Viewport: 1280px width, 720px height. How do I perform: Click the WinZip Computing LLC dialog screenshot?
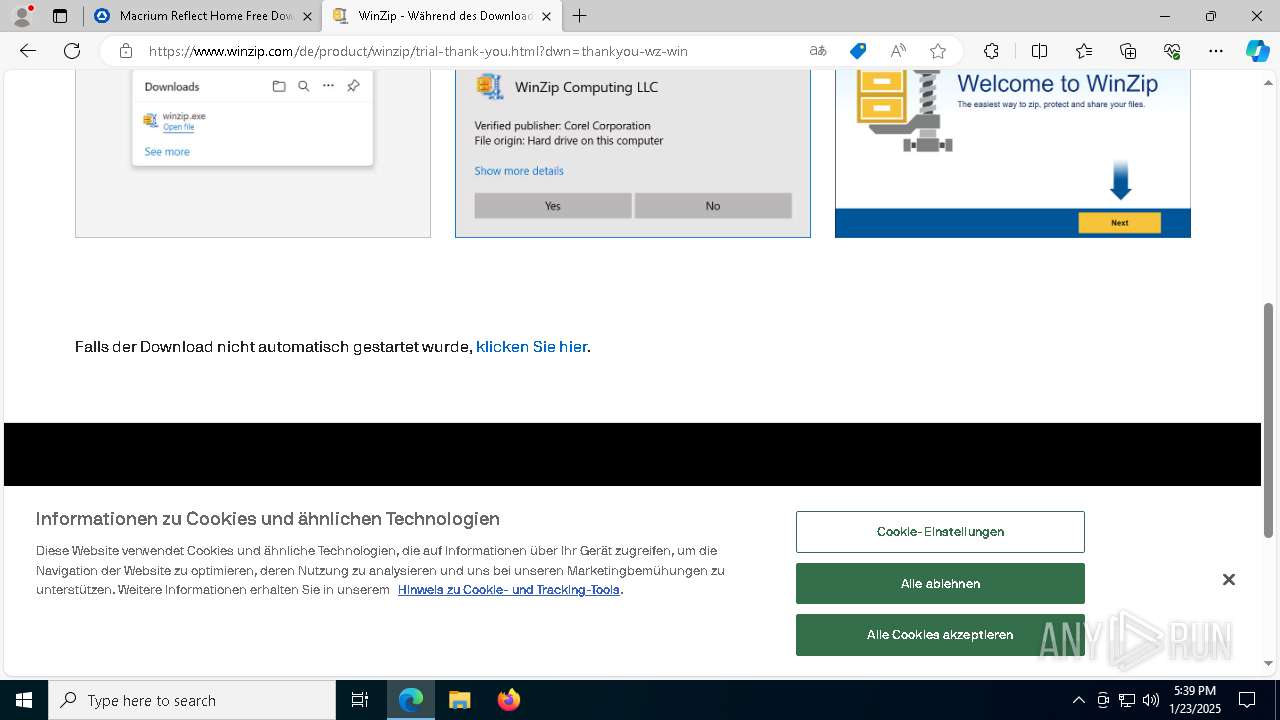pyautogui.click(x=633, y=153)
